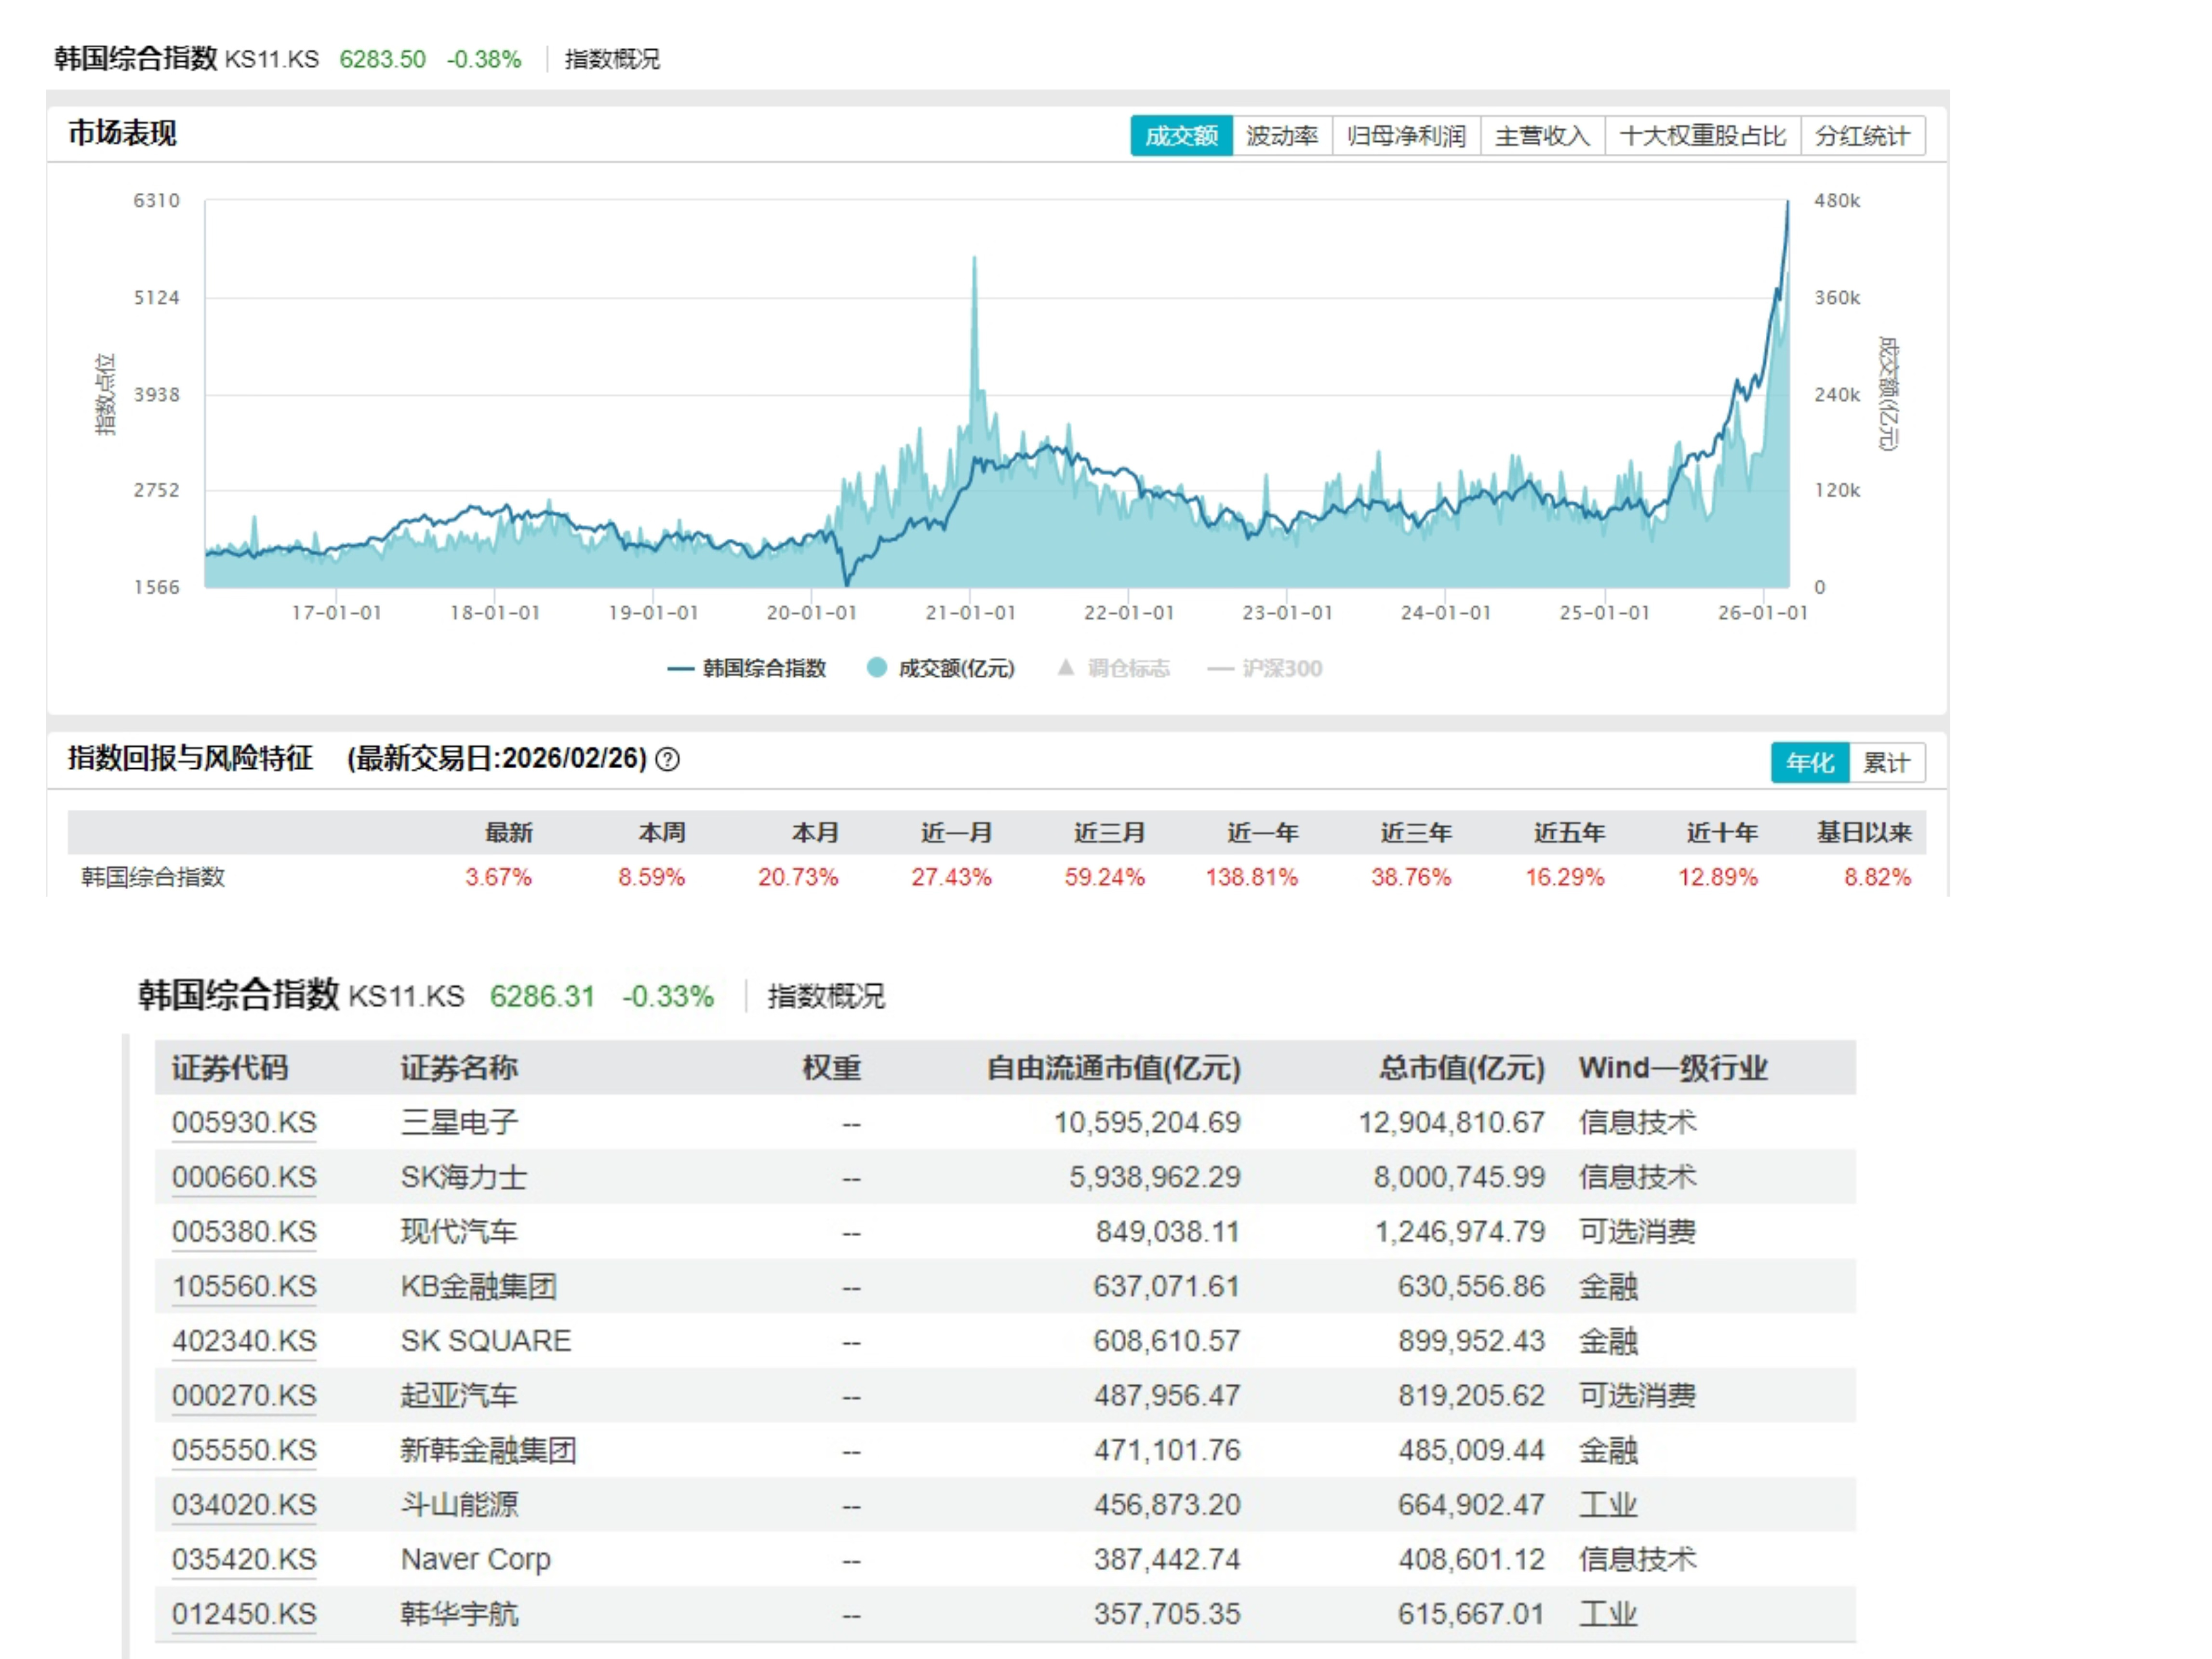
Task: Toggle the 成交额(亿元) legend circle
Action: coord(877,668)
